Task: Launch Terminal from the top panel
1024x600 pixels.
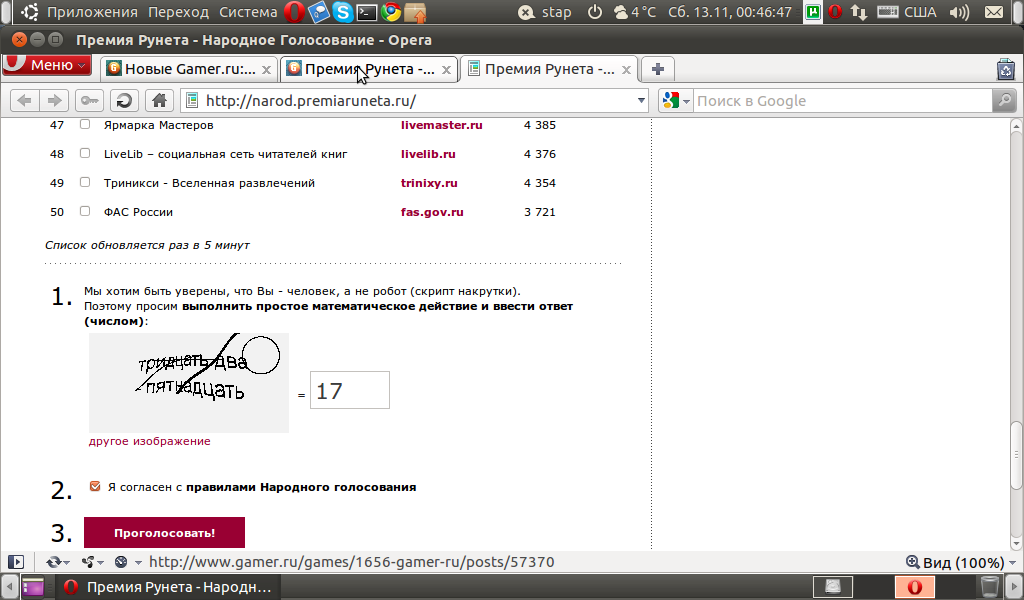Action: [x=366, y=12]
